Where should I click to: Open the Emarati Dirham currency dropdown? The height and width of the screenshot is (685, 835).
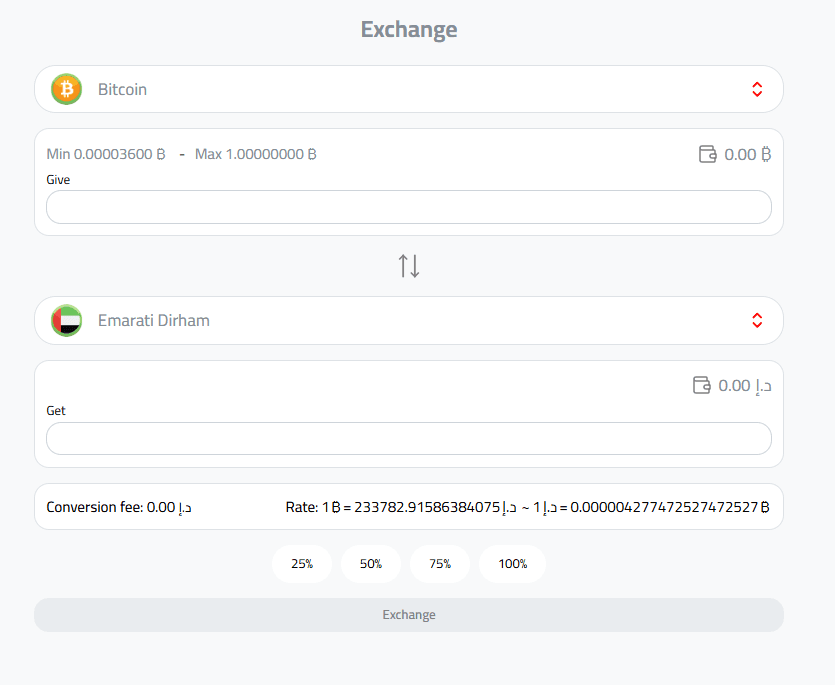408,320
